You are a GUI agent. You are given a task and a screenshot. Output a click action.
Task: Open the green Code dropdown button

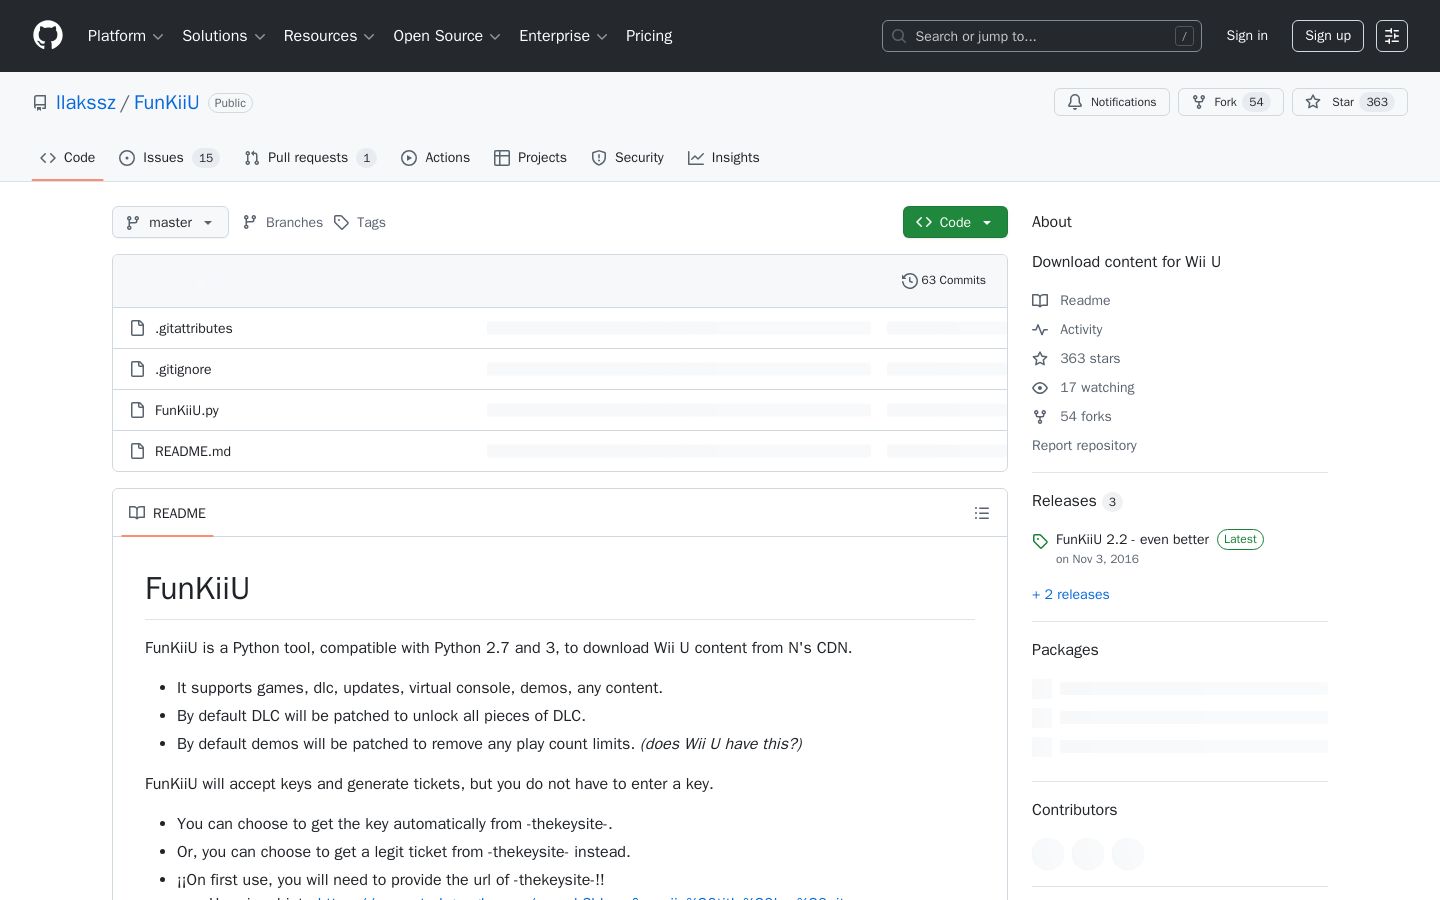pos(955,222)
